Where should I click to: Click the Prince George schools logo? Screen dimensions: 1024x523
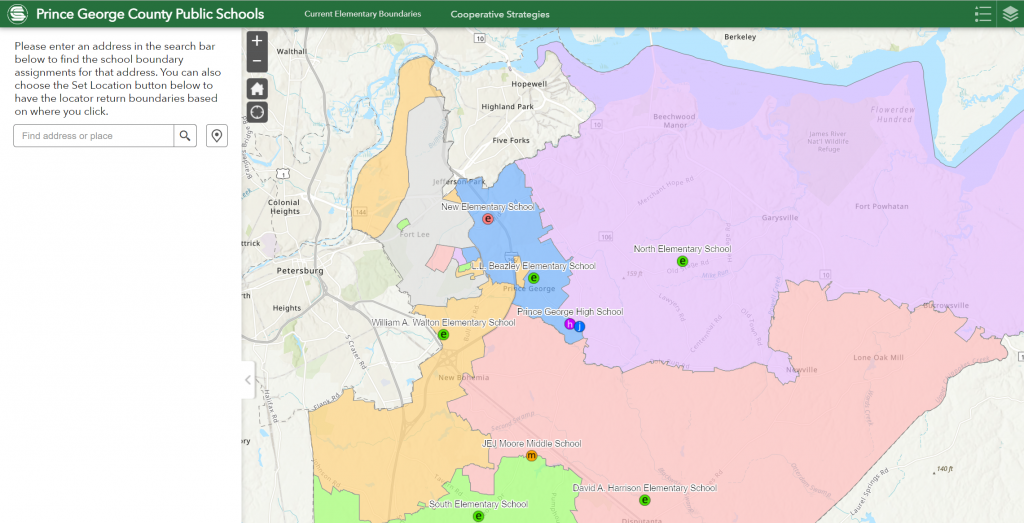[x=17, y=14]
